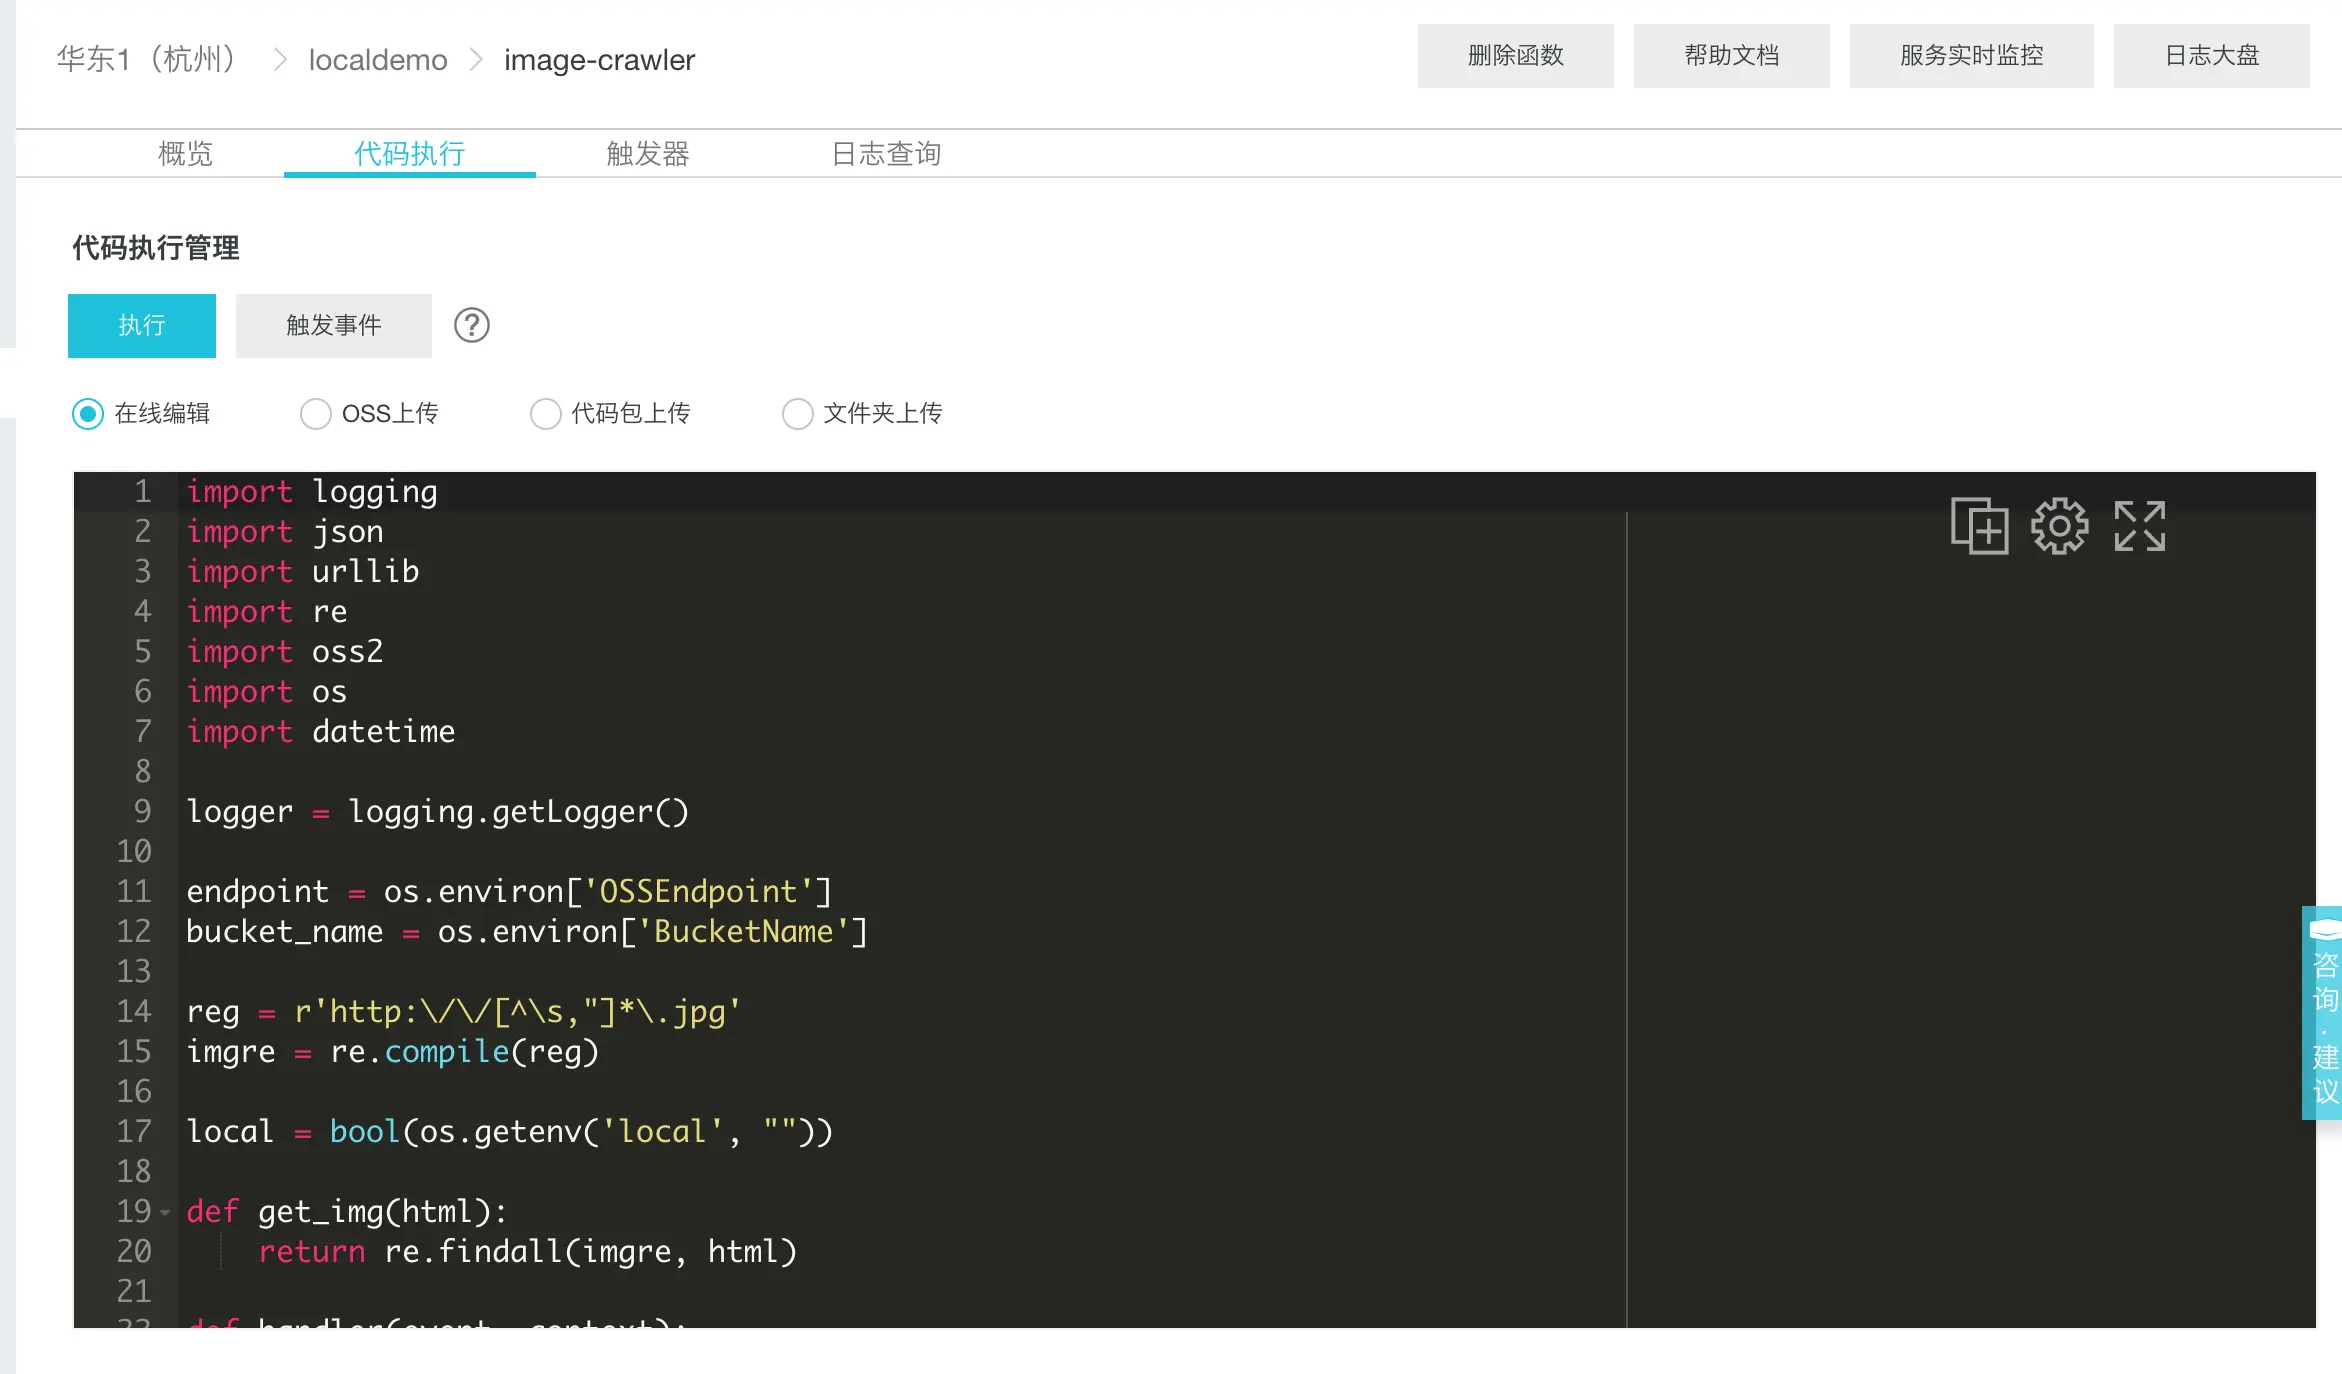This screenshot has width=2342, height=1374.
Task: Toggle fullscreen mode for code editor
Action: pyautogui.click(x=2139, y=526)
